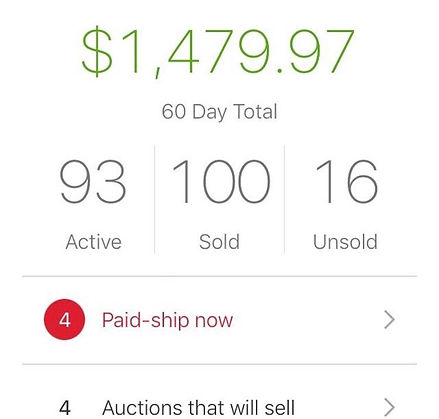Tap the number 4 beside Auctions row
439x419 pixels.
click(65, 408)
